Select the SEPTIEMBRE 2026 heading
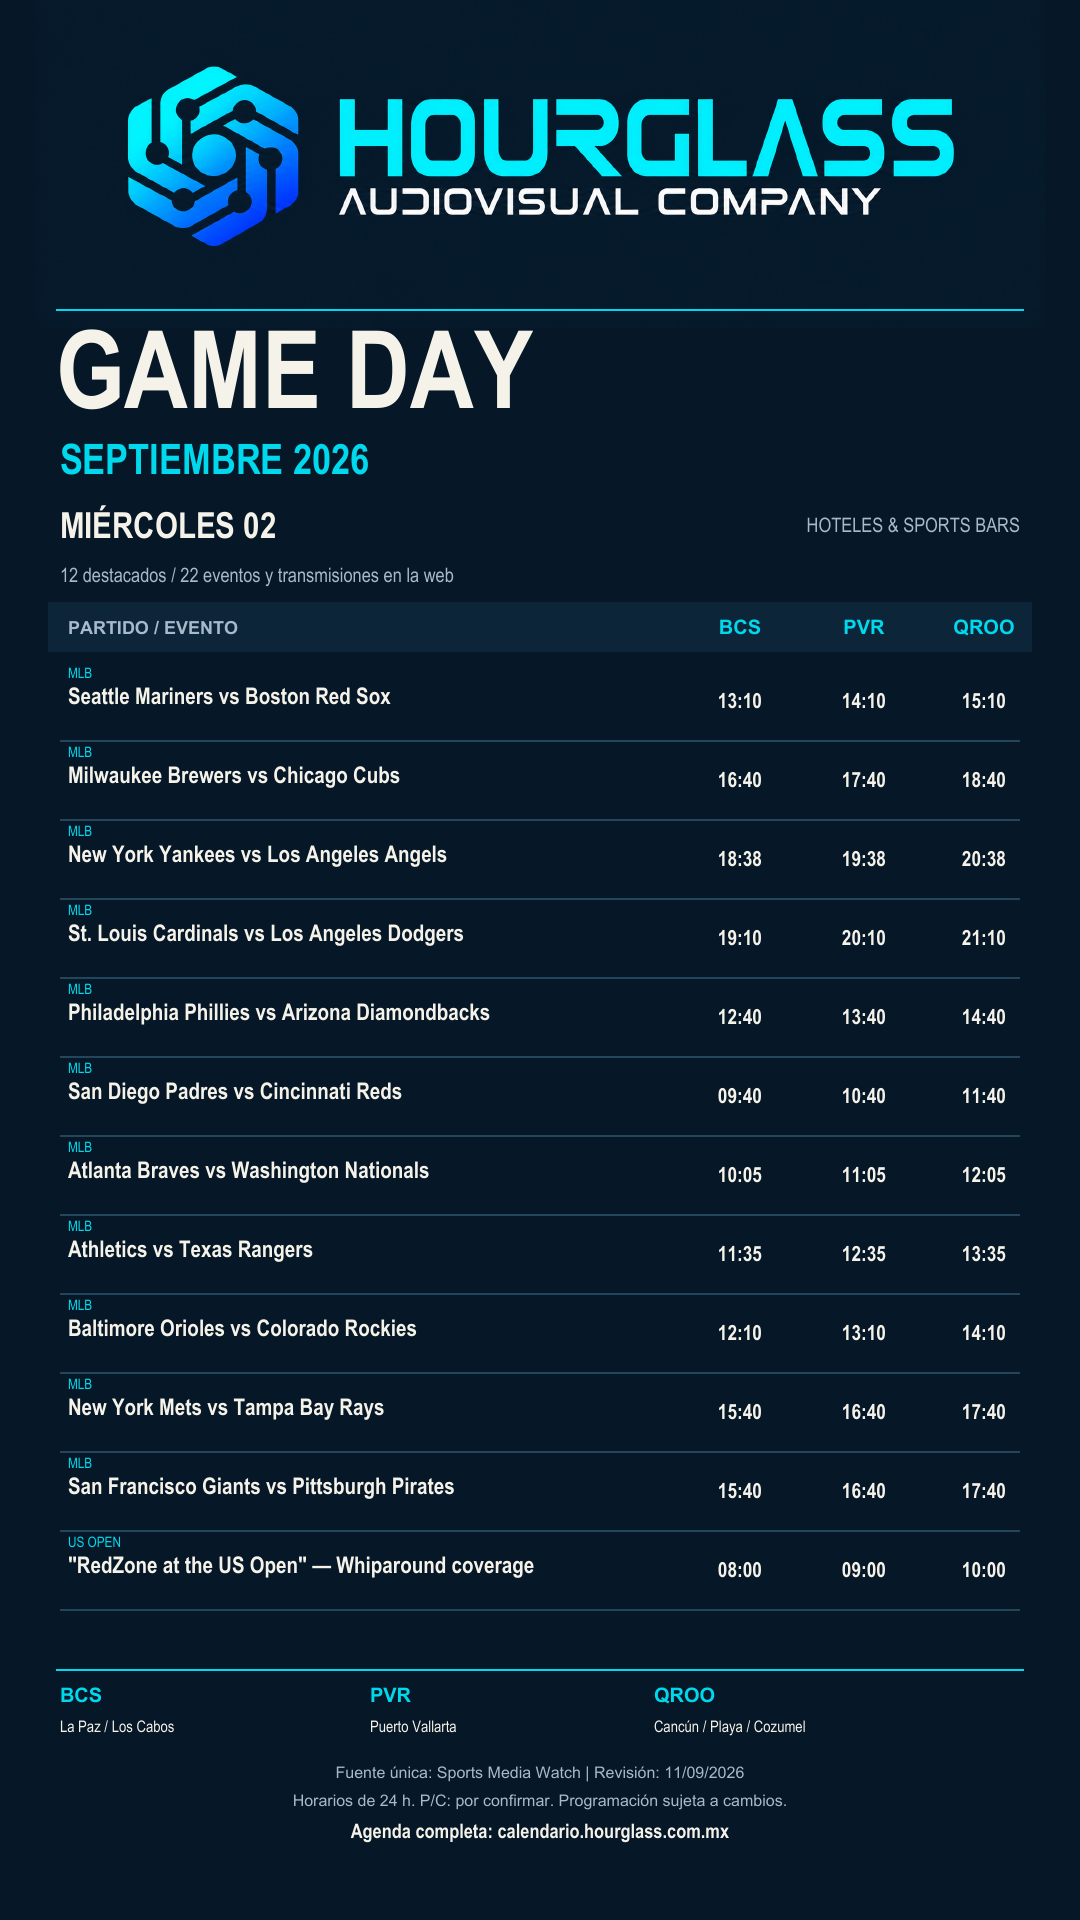The image size is (1080, 1920). point(215,460)
